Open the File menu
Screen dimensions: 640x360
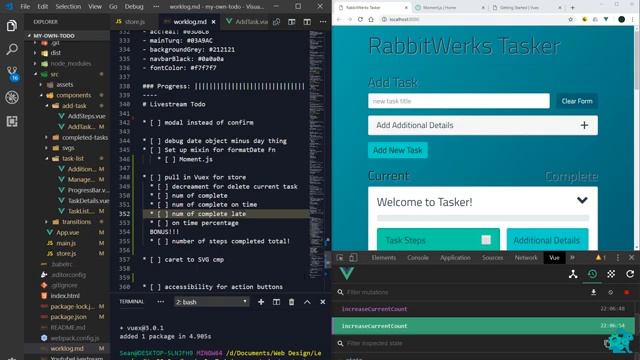[x=25, y=7]
